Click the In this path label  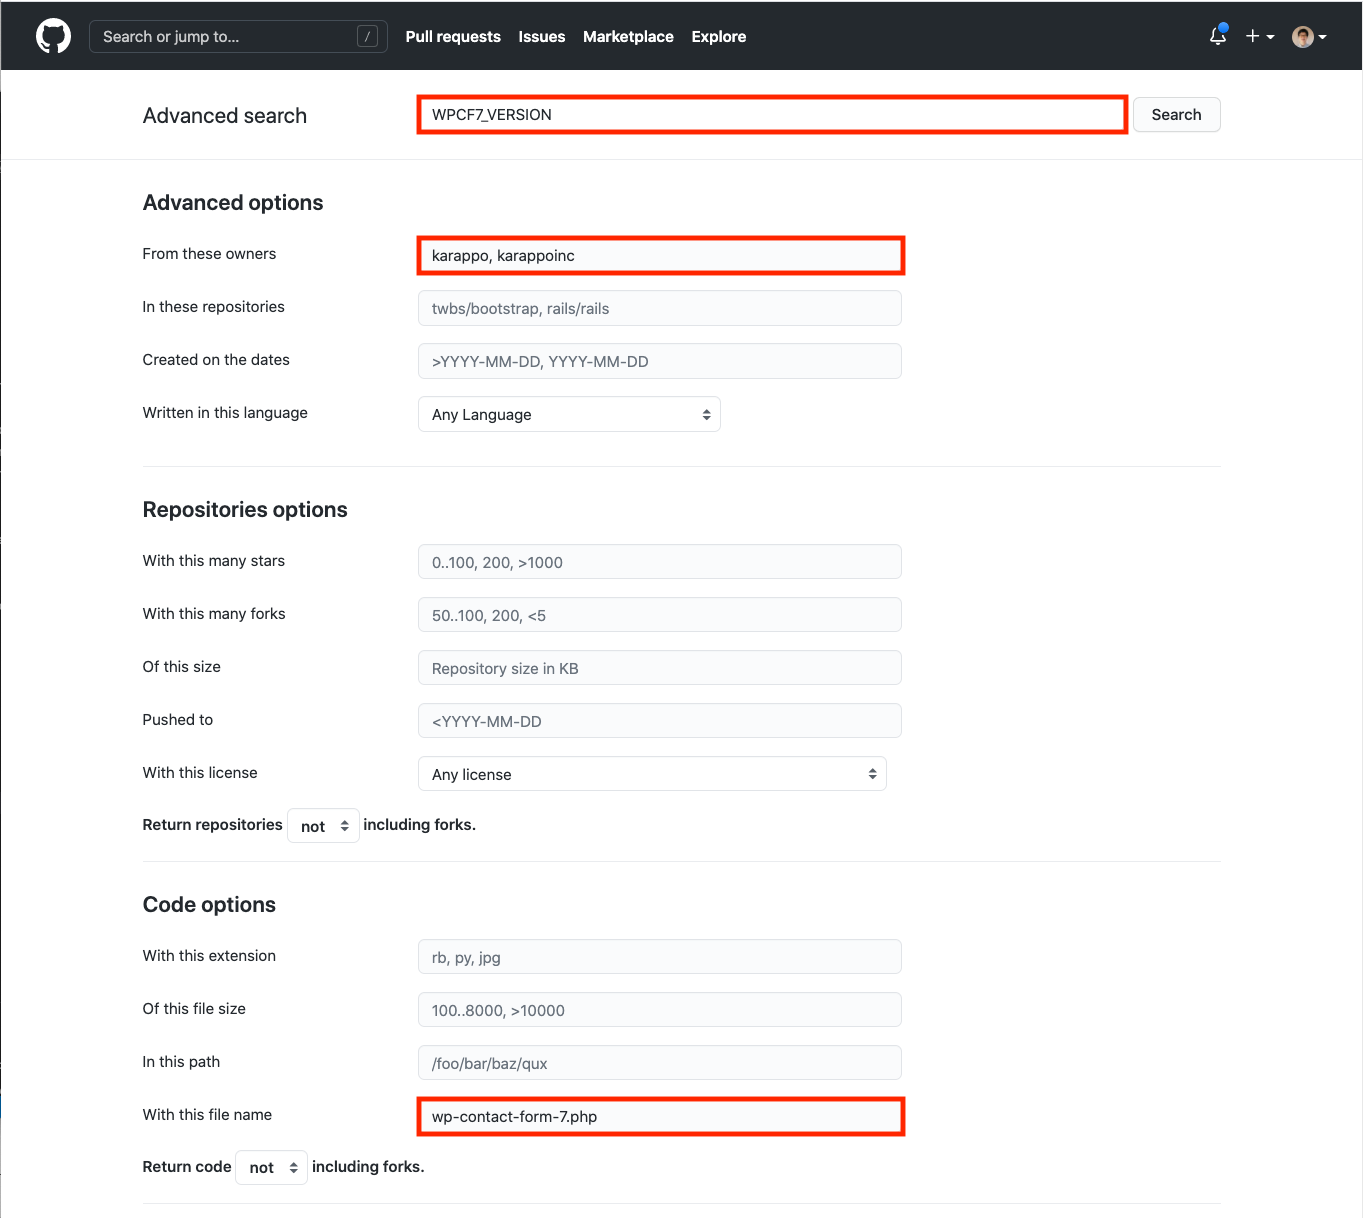181,1062
